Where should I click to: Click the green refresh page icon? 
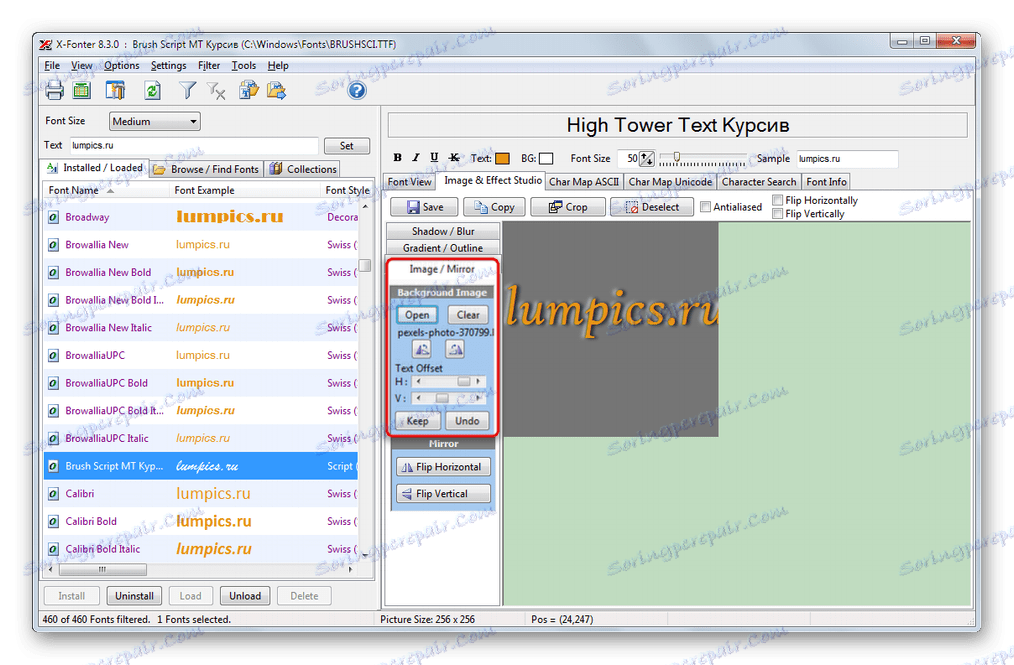153,91
